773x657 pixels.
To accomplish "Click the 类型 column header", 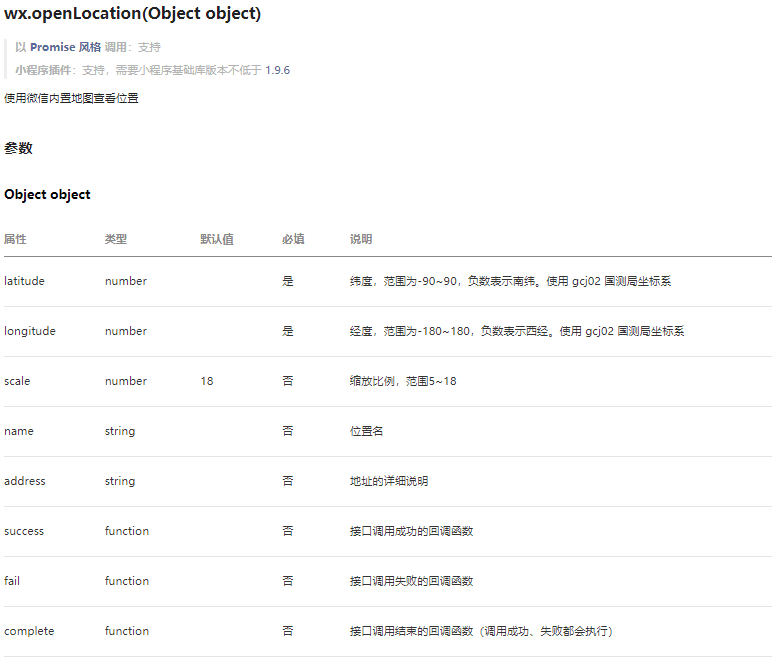I will coord(116,239).
